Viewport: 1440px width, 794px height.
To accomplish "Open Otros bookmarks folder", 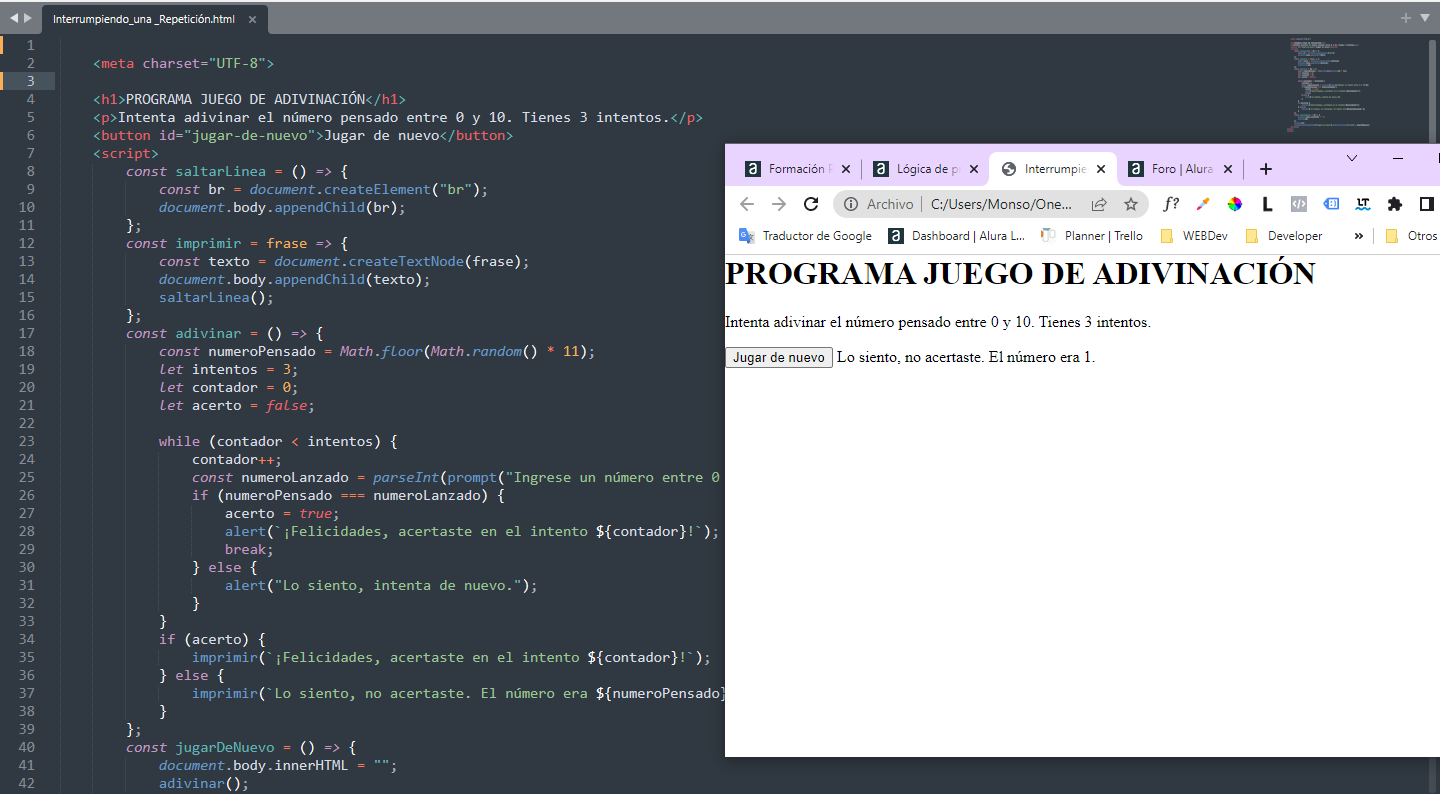I will [x=1411, y=236].
